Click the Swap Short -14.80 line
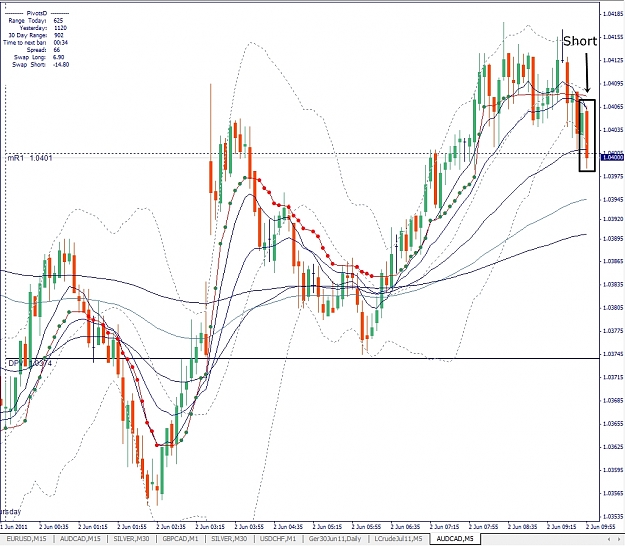This screenshot has width=625, height=546. pyautogui.click(x=41, y=64)
